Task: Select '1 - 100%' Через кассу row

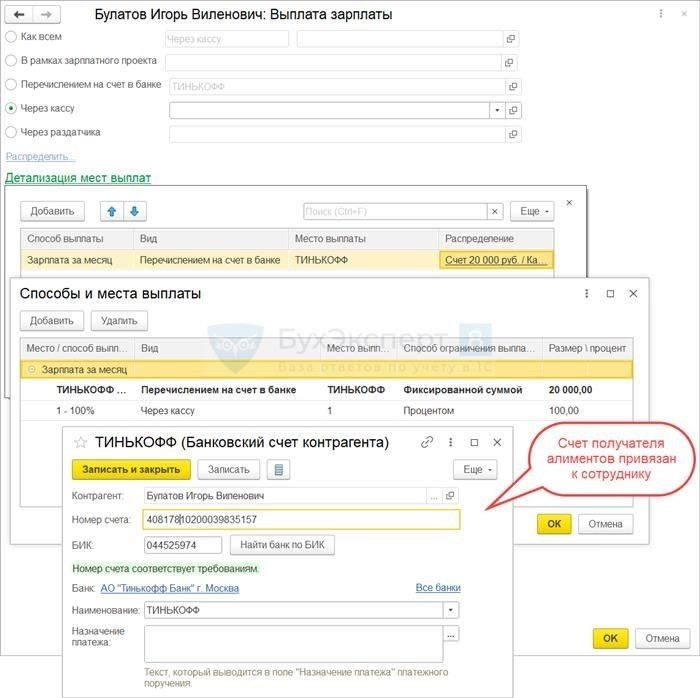Action: (x=326, y=411)
